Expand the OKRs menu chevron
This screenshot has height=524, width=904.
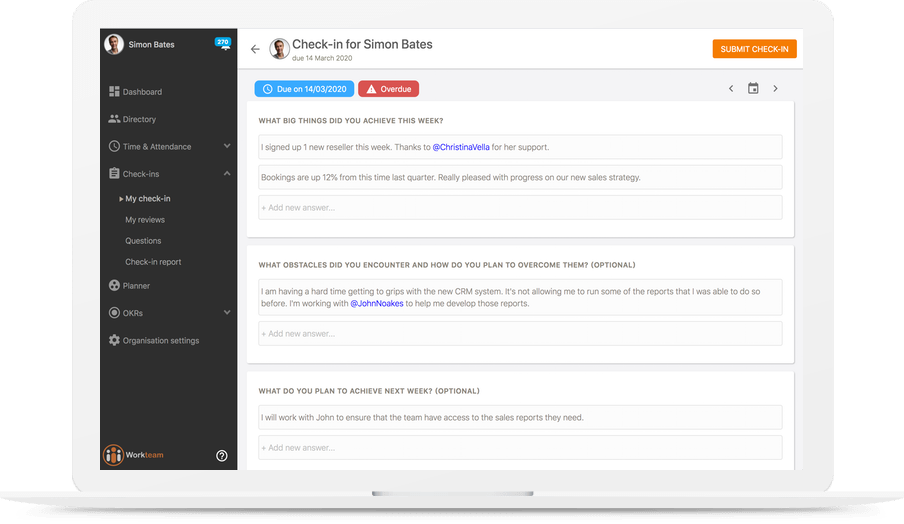click(227, 312)
